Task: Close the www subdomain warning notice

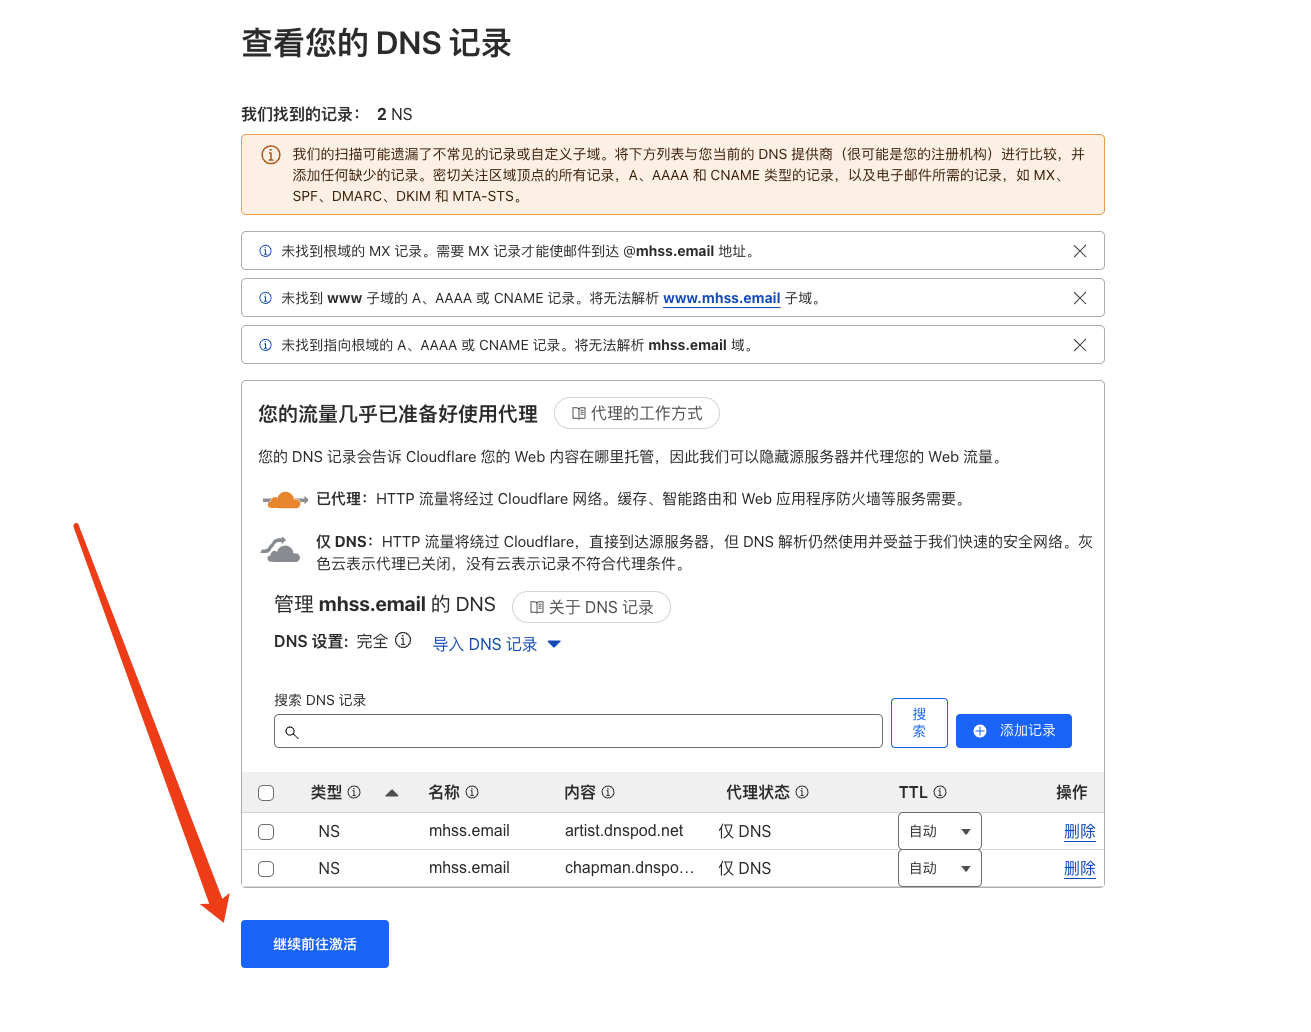Action: (x=1080, y=298)
